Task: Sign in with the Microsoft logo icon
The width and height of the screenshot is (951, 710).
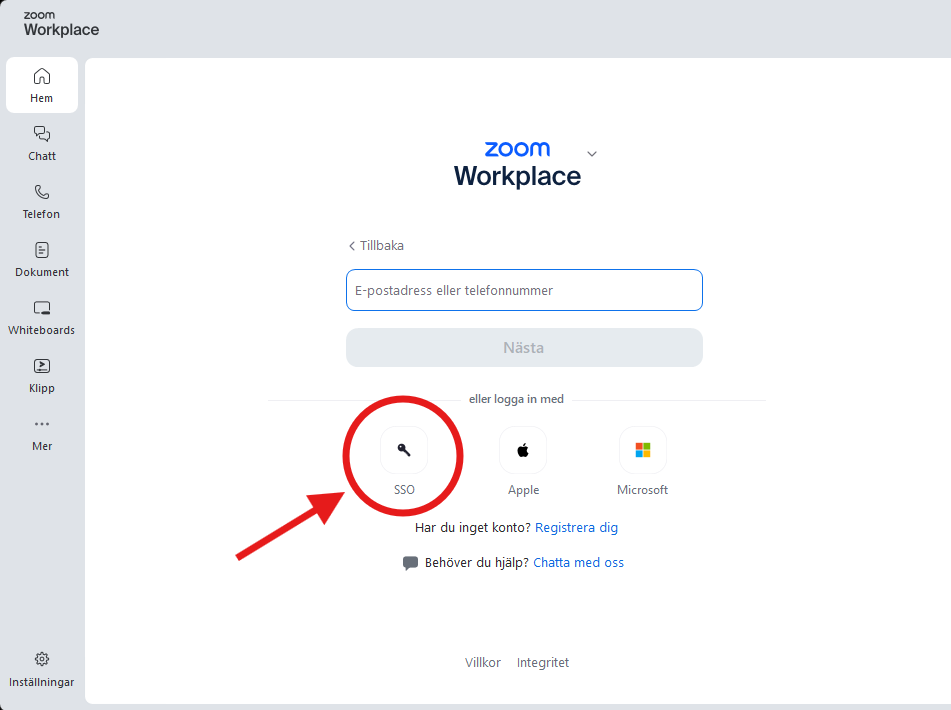Action: point(643,450)
